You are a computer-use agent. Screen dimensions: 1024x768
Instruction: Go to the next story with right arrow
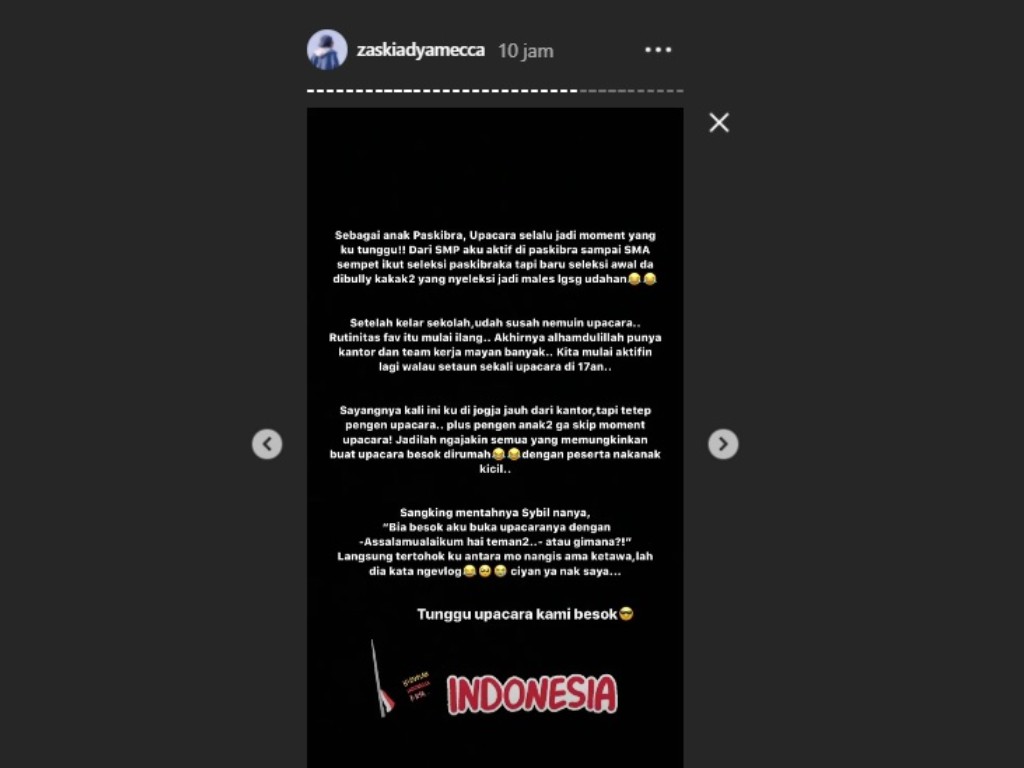tap(723, 444)
